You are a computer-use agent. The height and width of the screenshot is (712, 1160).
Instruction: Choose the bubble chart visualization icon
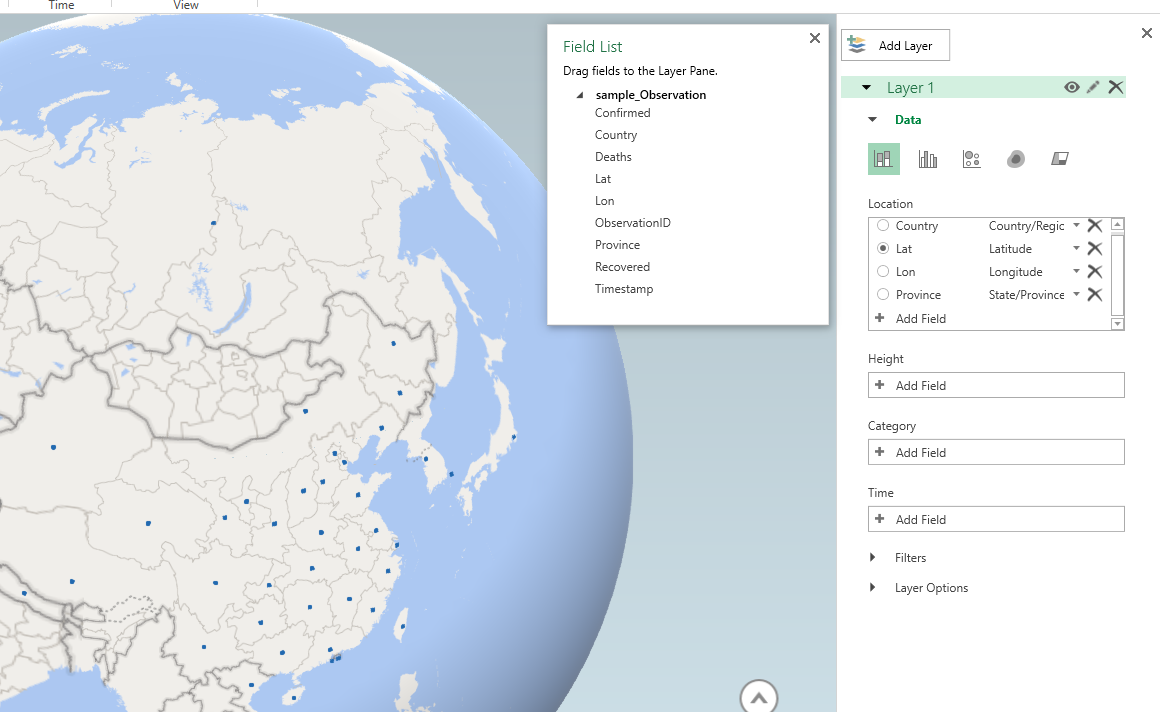[x=971, y=159]
